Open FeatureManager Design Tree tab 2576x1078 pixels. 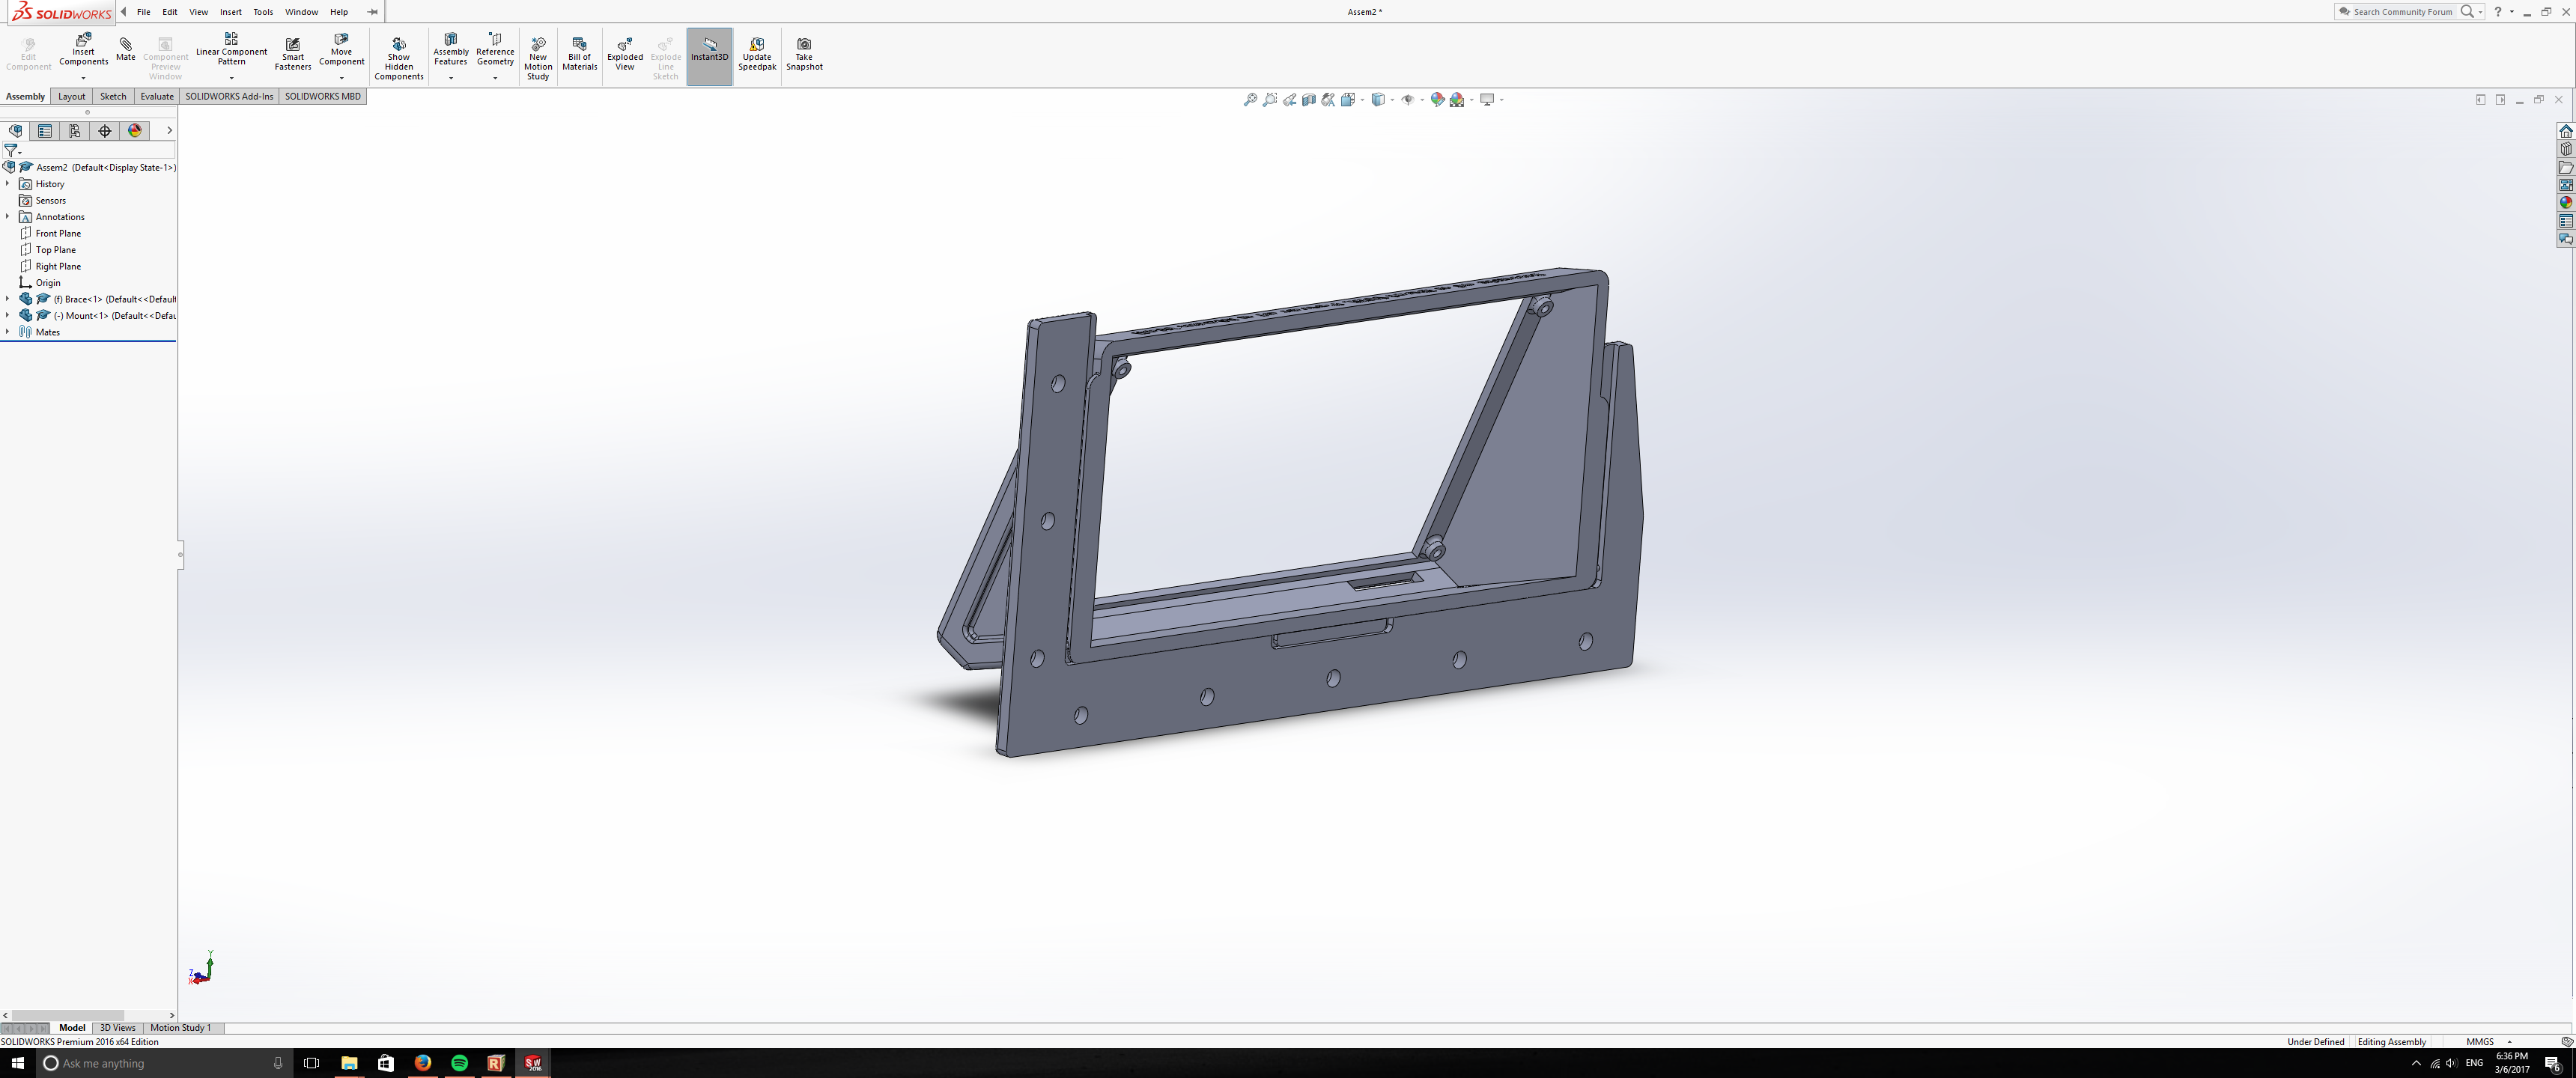pos(15,131)
